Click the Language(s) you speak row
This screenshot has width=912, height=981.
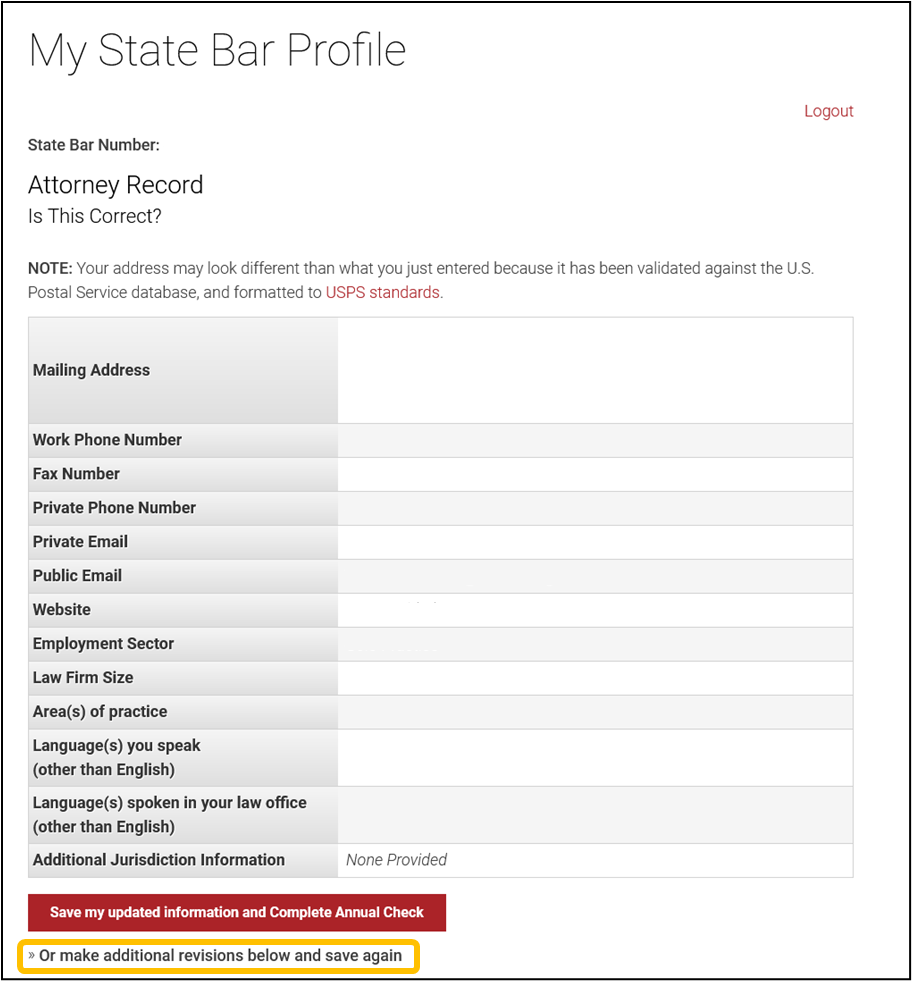click(594, 757)
